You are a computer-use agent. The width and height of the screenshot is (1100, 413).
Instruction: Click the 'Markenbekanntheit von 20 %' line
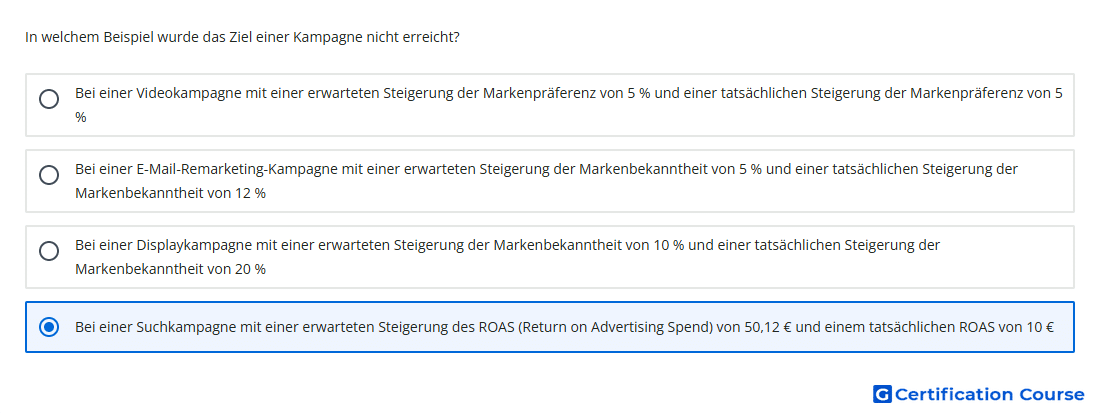pyautogui.click(x=170, y=269)
